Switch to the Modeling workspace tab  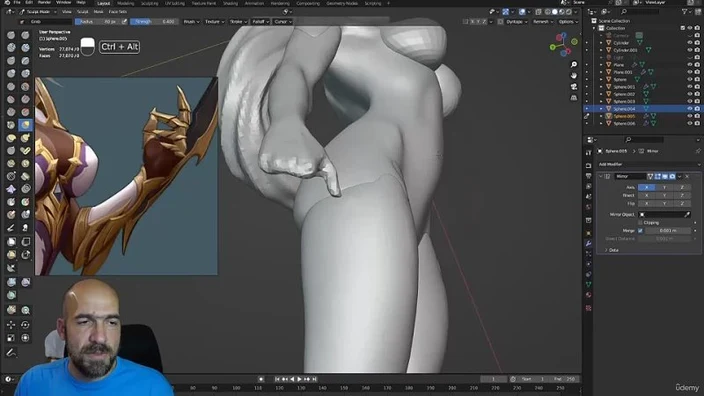click(125, 3)
